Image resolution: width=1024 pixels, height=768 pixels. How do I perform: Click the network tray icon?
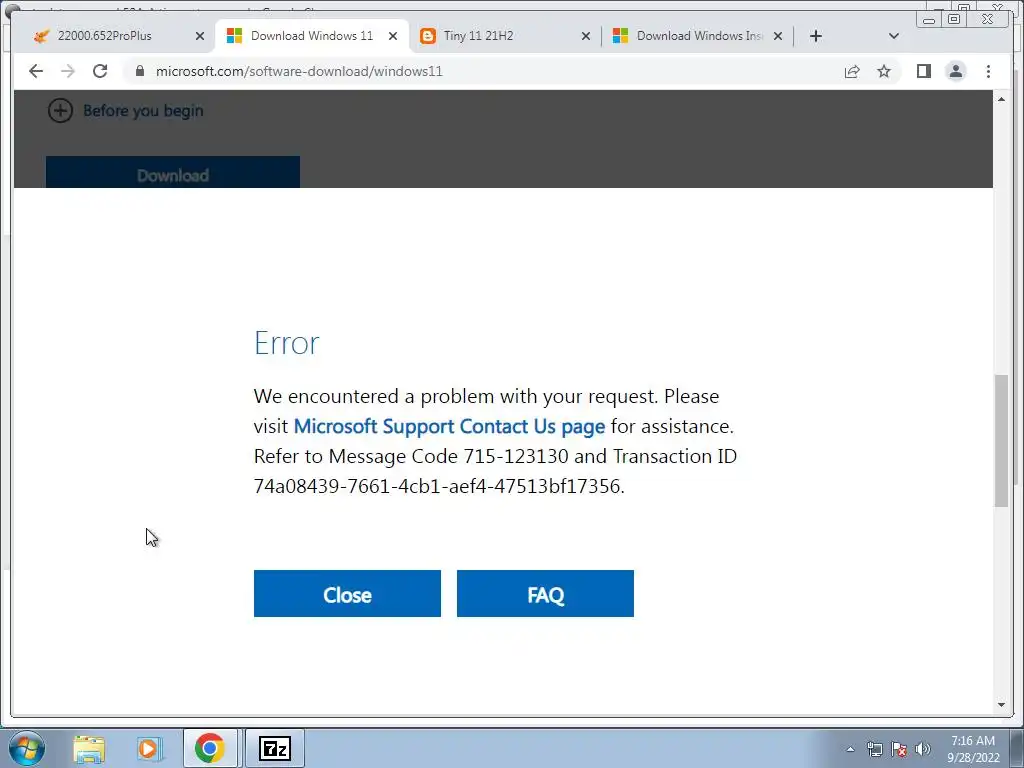[874, 749]
